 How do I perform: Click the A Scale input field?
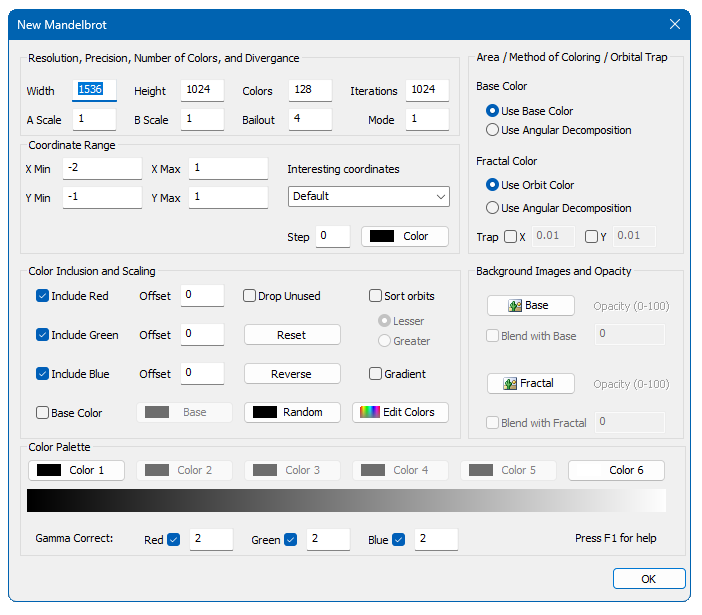click(94, 120)
